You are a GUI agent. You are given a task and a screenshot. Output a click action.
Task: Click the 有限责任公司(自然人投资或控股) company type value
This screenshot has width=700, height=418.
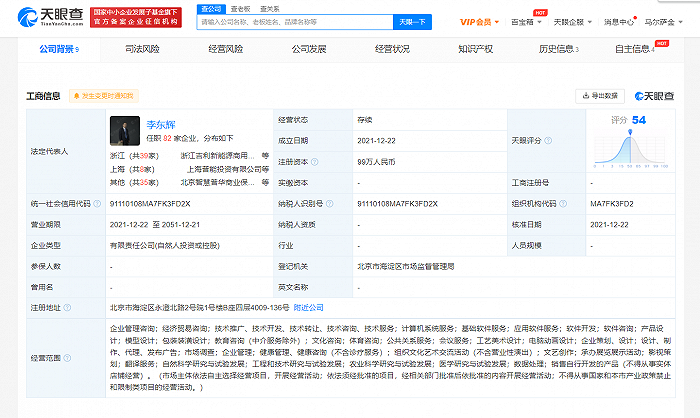point(165,245)
